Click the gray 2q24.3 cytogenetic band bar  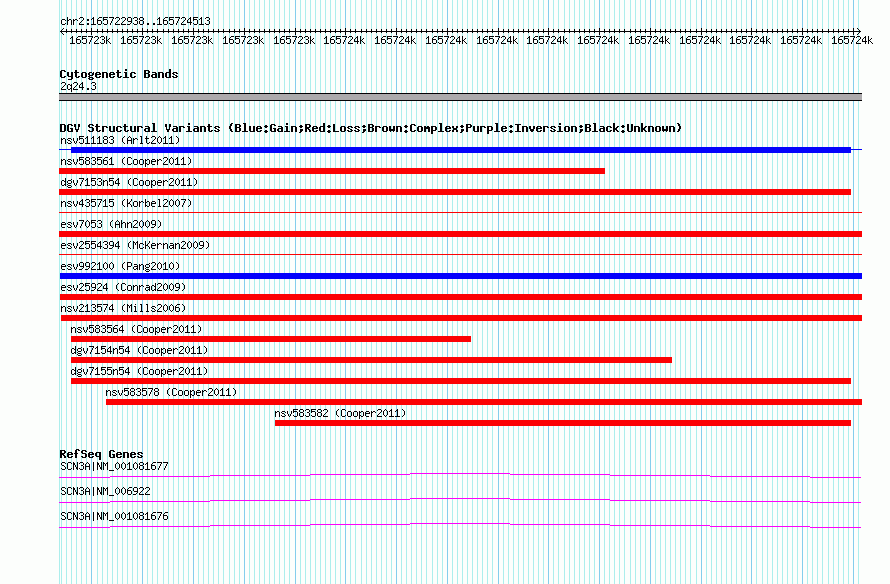(460, 97)
